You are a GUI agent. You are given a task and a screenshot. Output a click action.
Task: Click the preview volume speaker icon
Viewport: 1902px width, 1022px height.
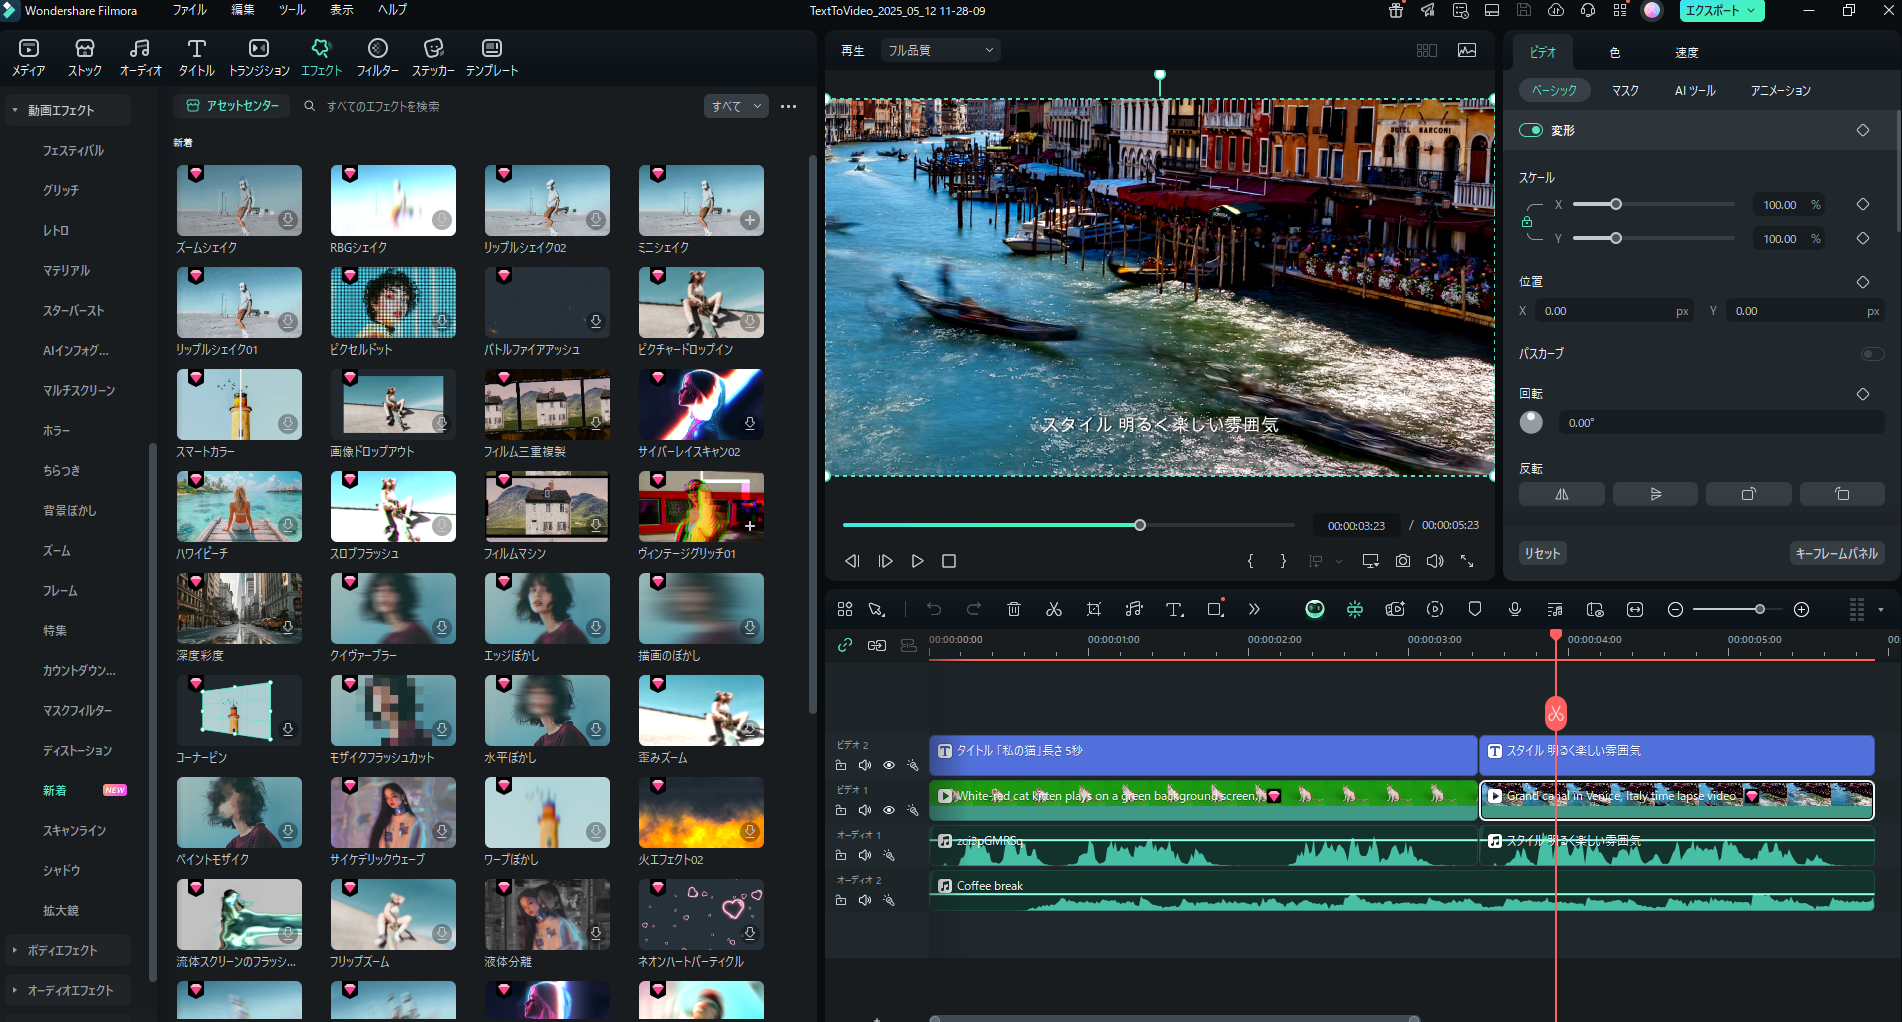(1435, 561)
